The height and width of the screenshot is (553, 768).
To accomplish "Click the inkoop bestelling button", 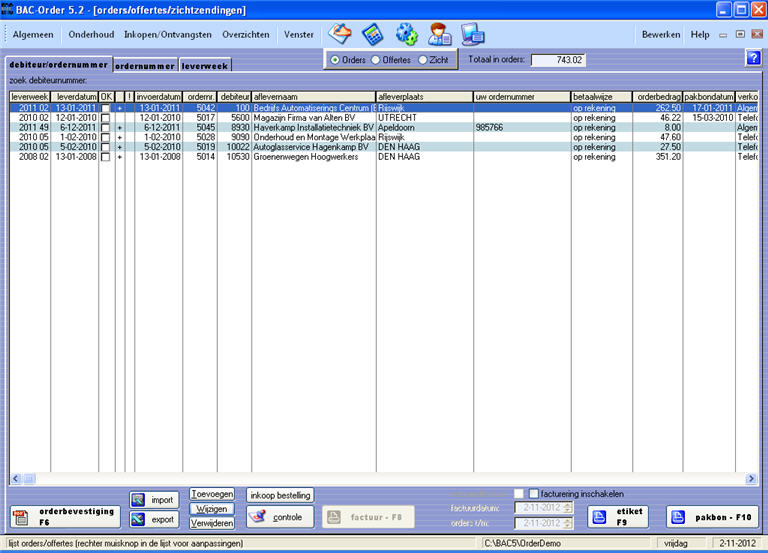I will [280, 494].
